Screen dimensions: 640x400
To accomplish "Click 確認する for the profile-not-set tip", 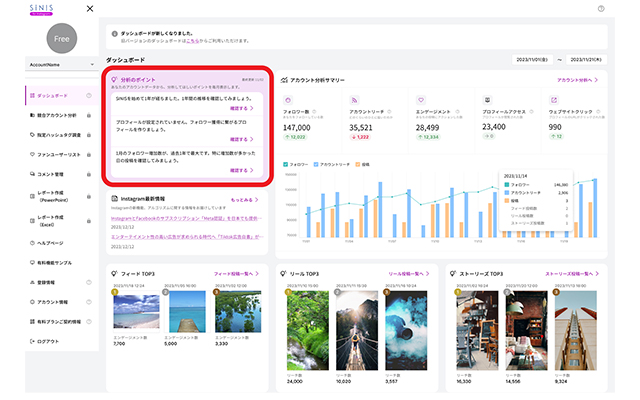I will (x=241, y=139).
